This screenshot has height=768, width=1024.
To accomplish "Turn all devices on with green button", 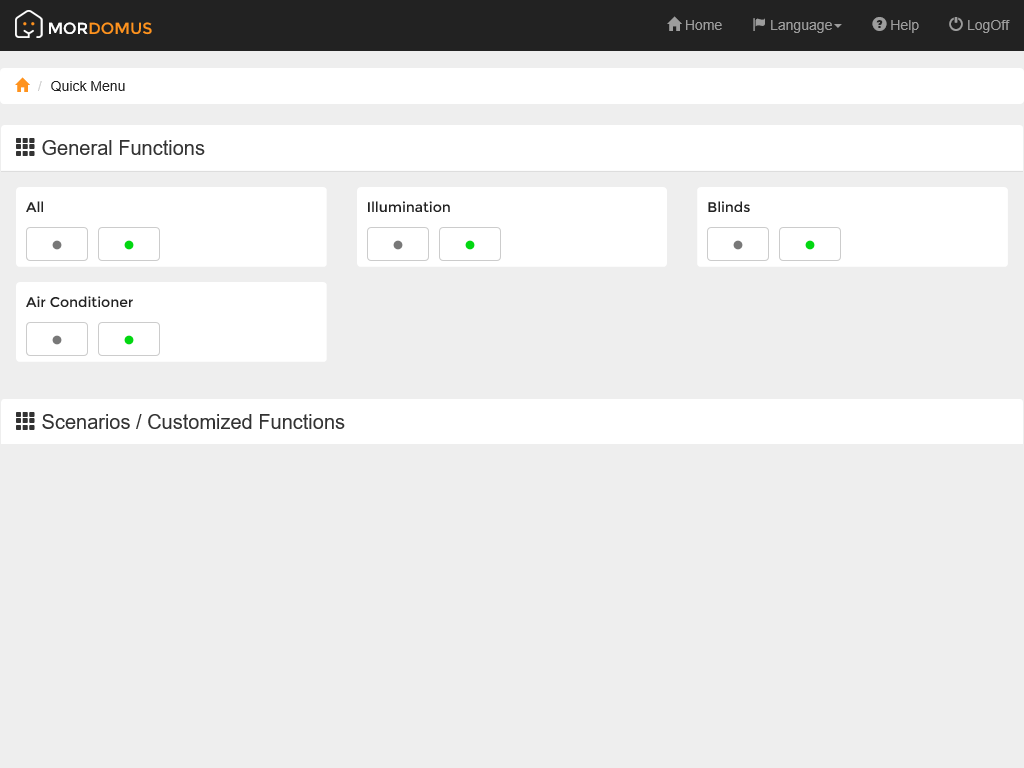I will (x=129, y=244).
